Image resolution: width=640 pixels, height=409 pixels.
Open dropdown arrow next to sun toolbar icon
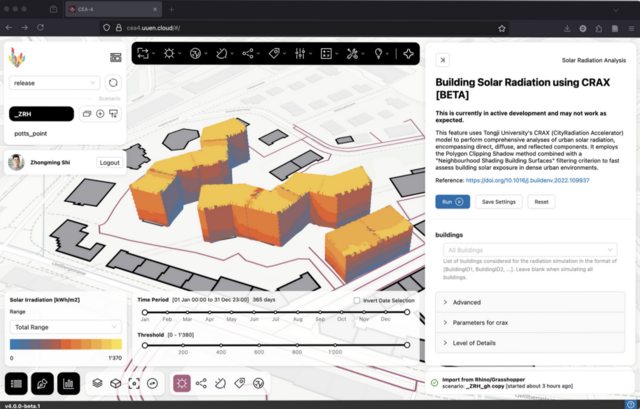point(180,53)
